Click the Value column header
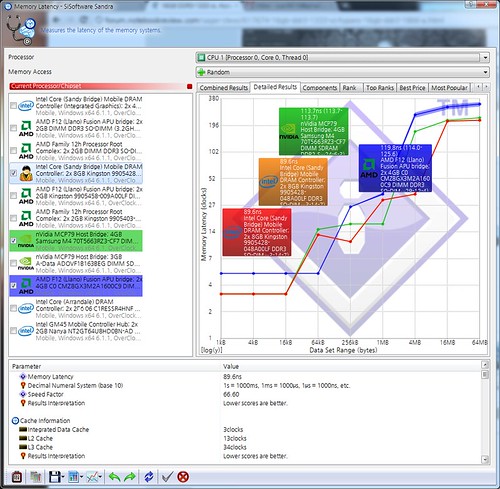Screen dimensions: 500x489 350,366
